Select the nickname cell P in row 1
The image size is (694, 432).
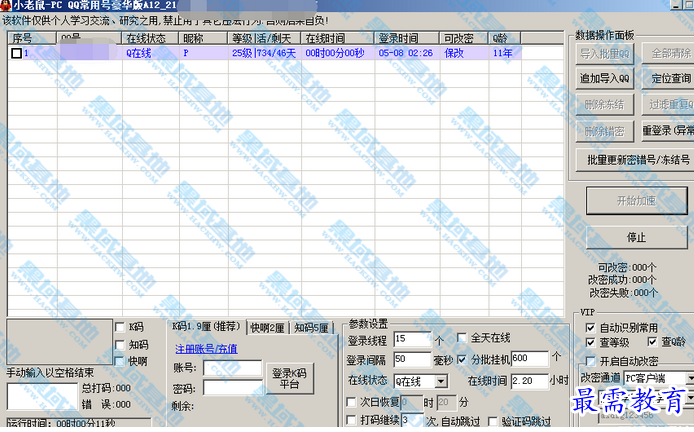pyautogui.click(x=204, y=53)
